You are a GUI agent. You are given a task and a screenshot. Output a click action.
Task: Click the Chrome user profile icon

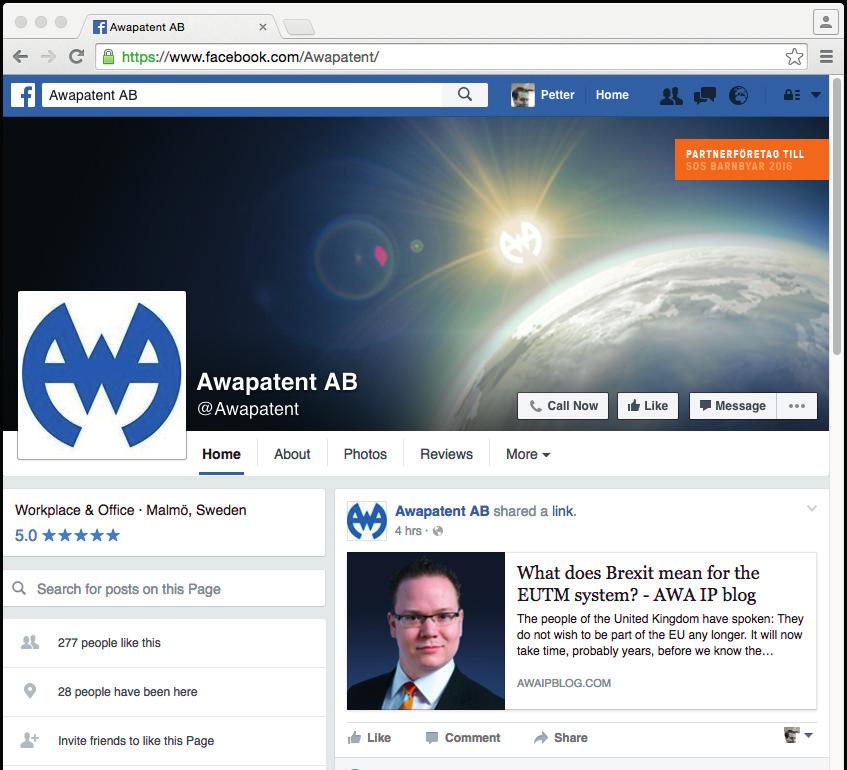(x=825, y=22)
